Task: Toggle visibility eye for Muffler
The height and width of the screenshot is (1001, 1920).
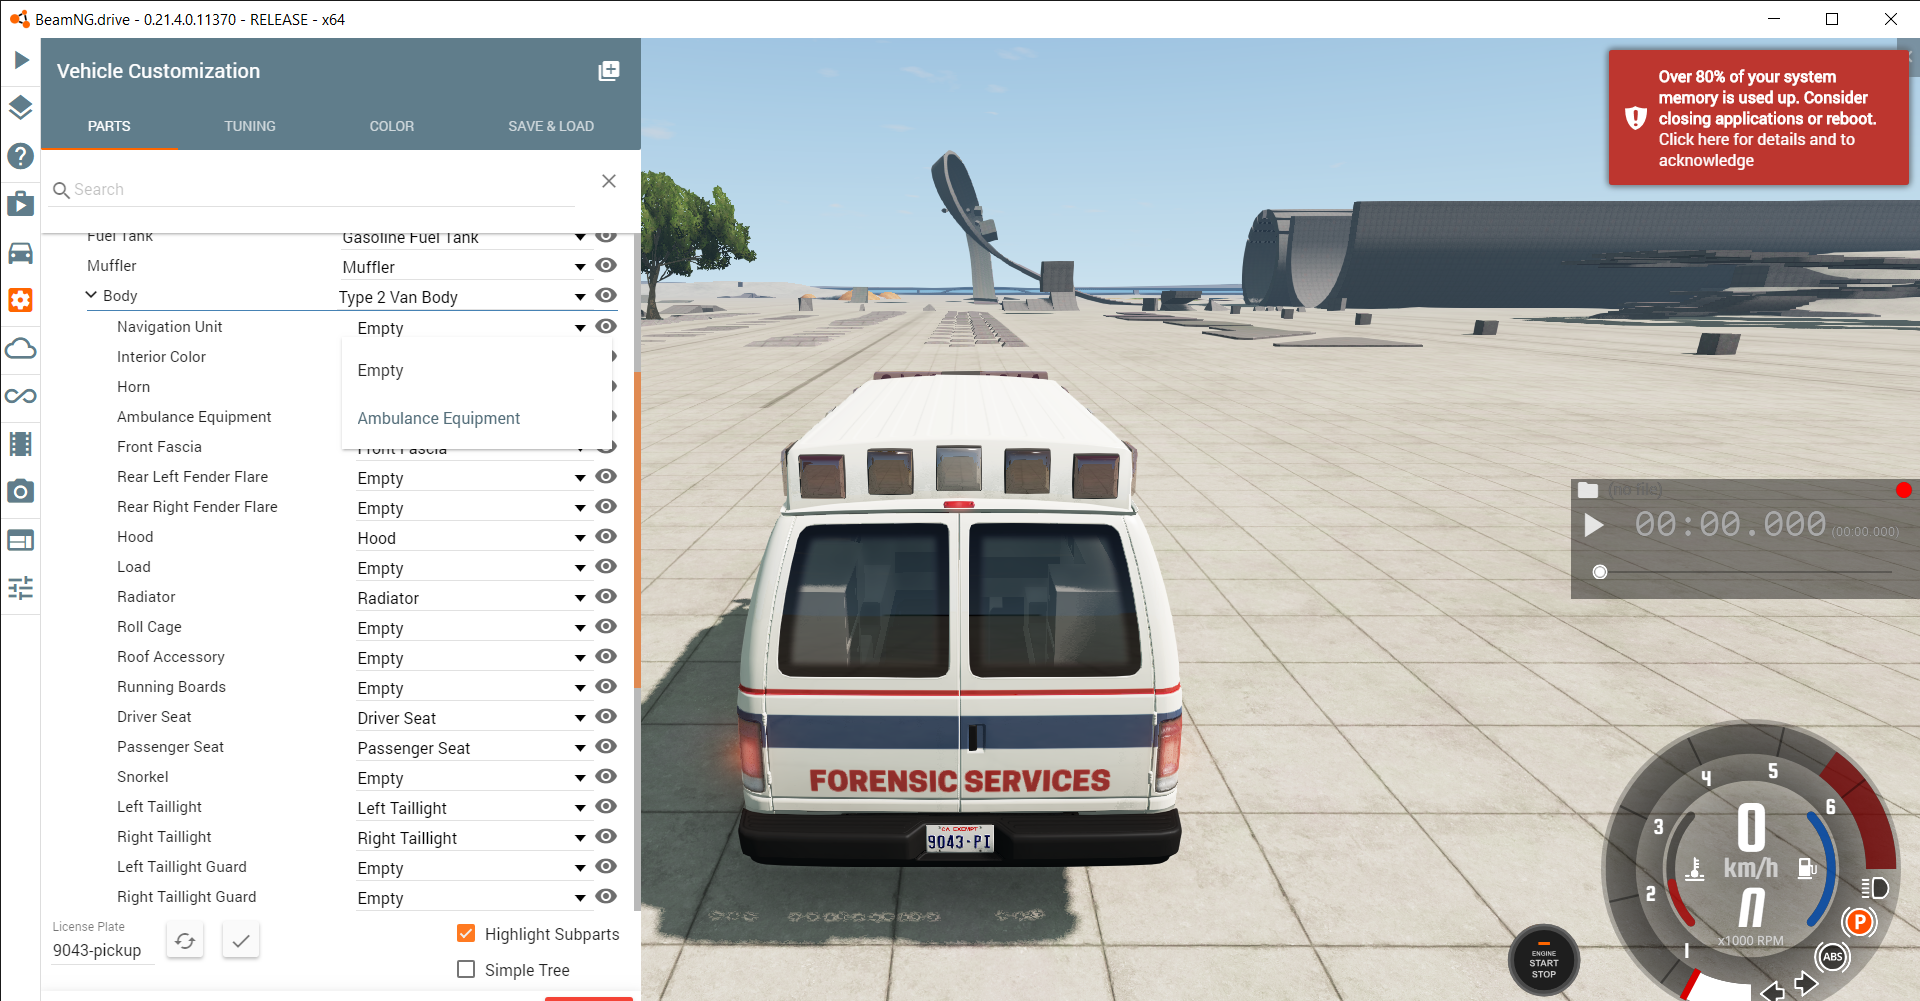Action: point(606,266)
